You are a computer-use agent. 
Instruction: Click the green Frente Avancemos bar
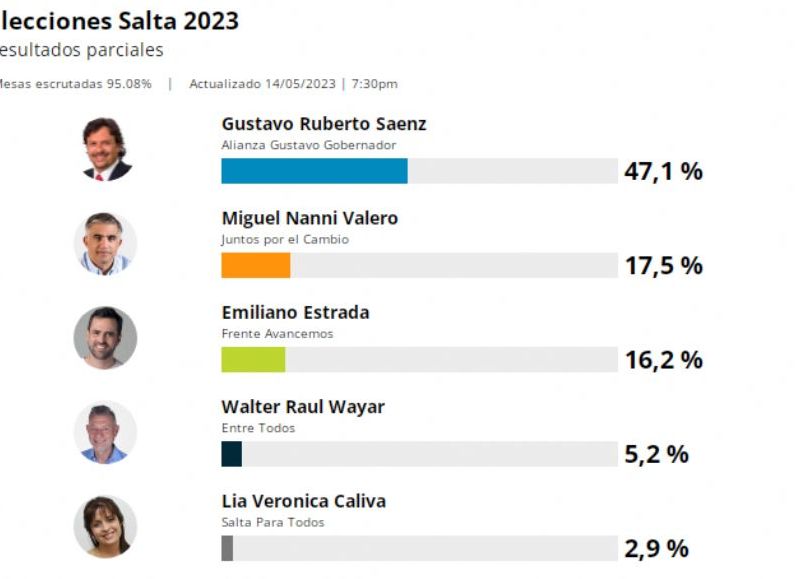pos(253,360)
